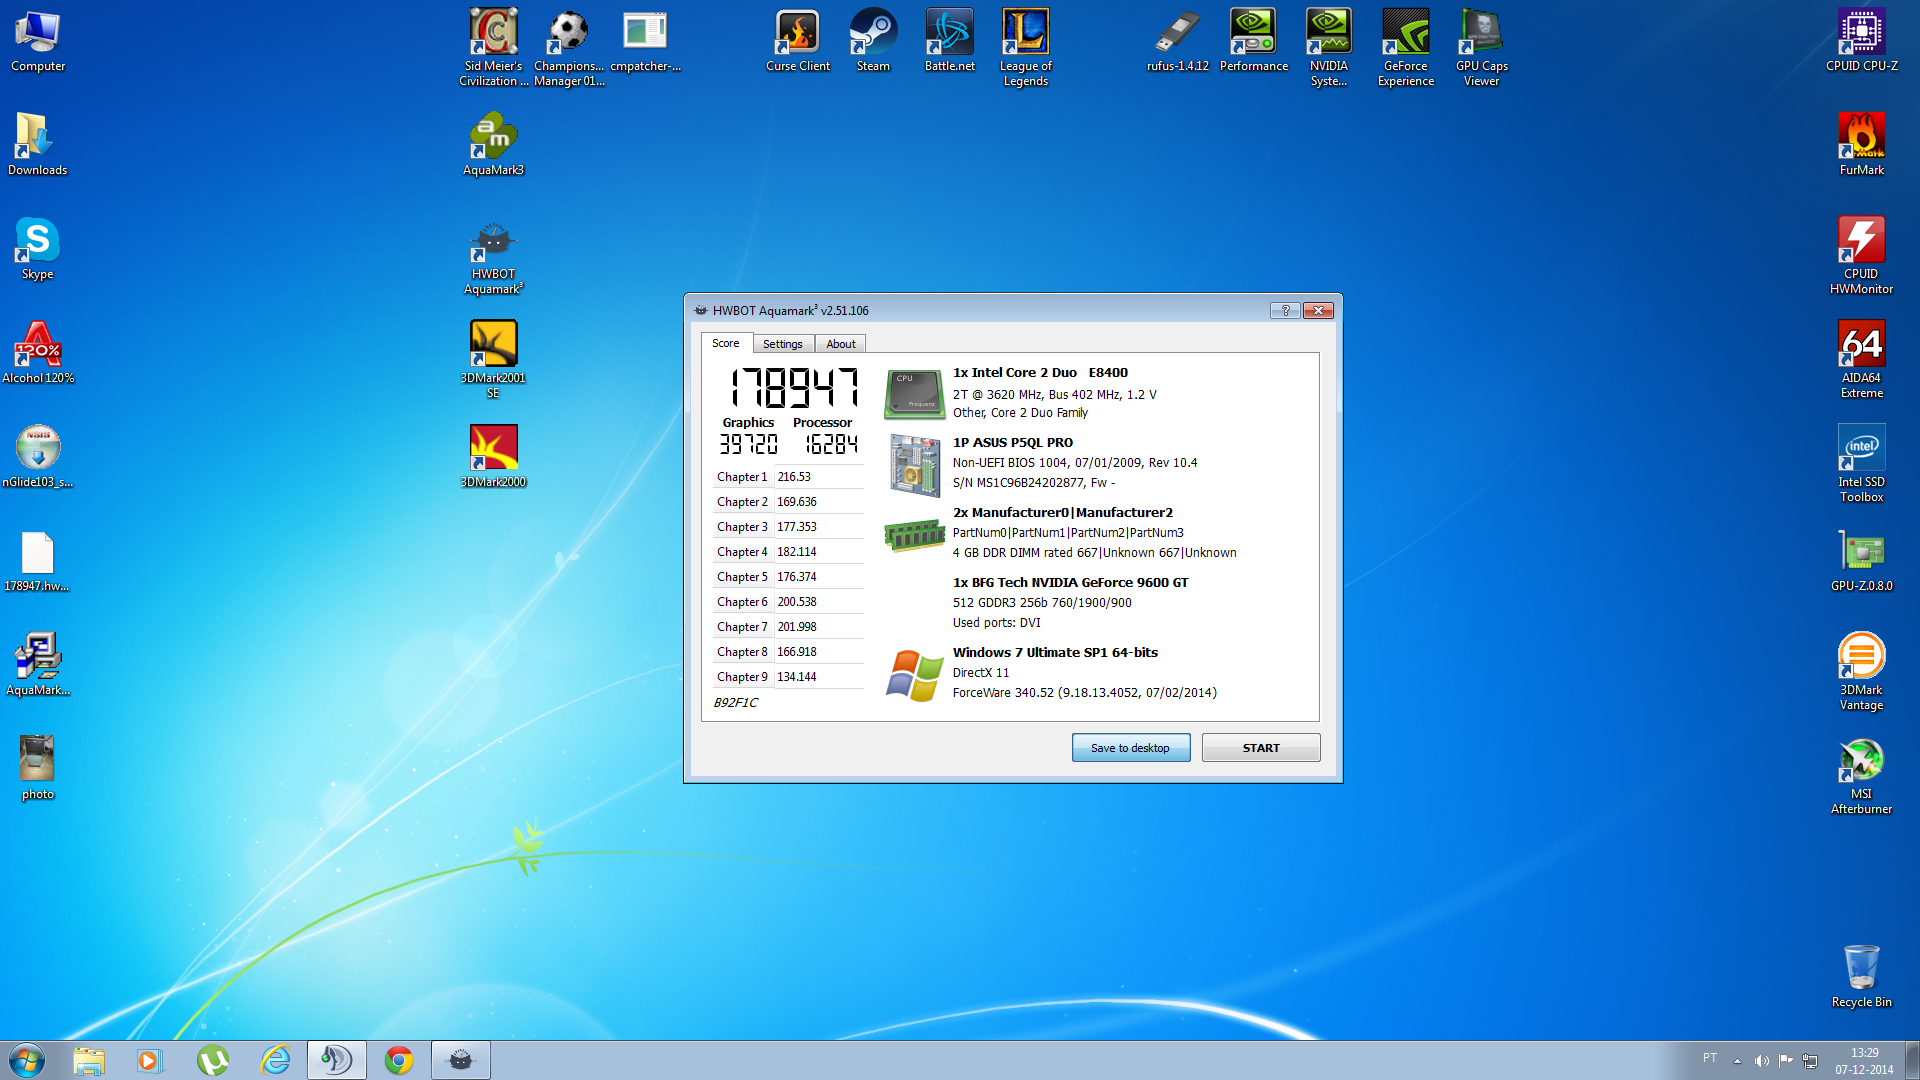This screenshot has width=1920, height=1080.
Task: Click the total score 178947
Action: (794, 388)
